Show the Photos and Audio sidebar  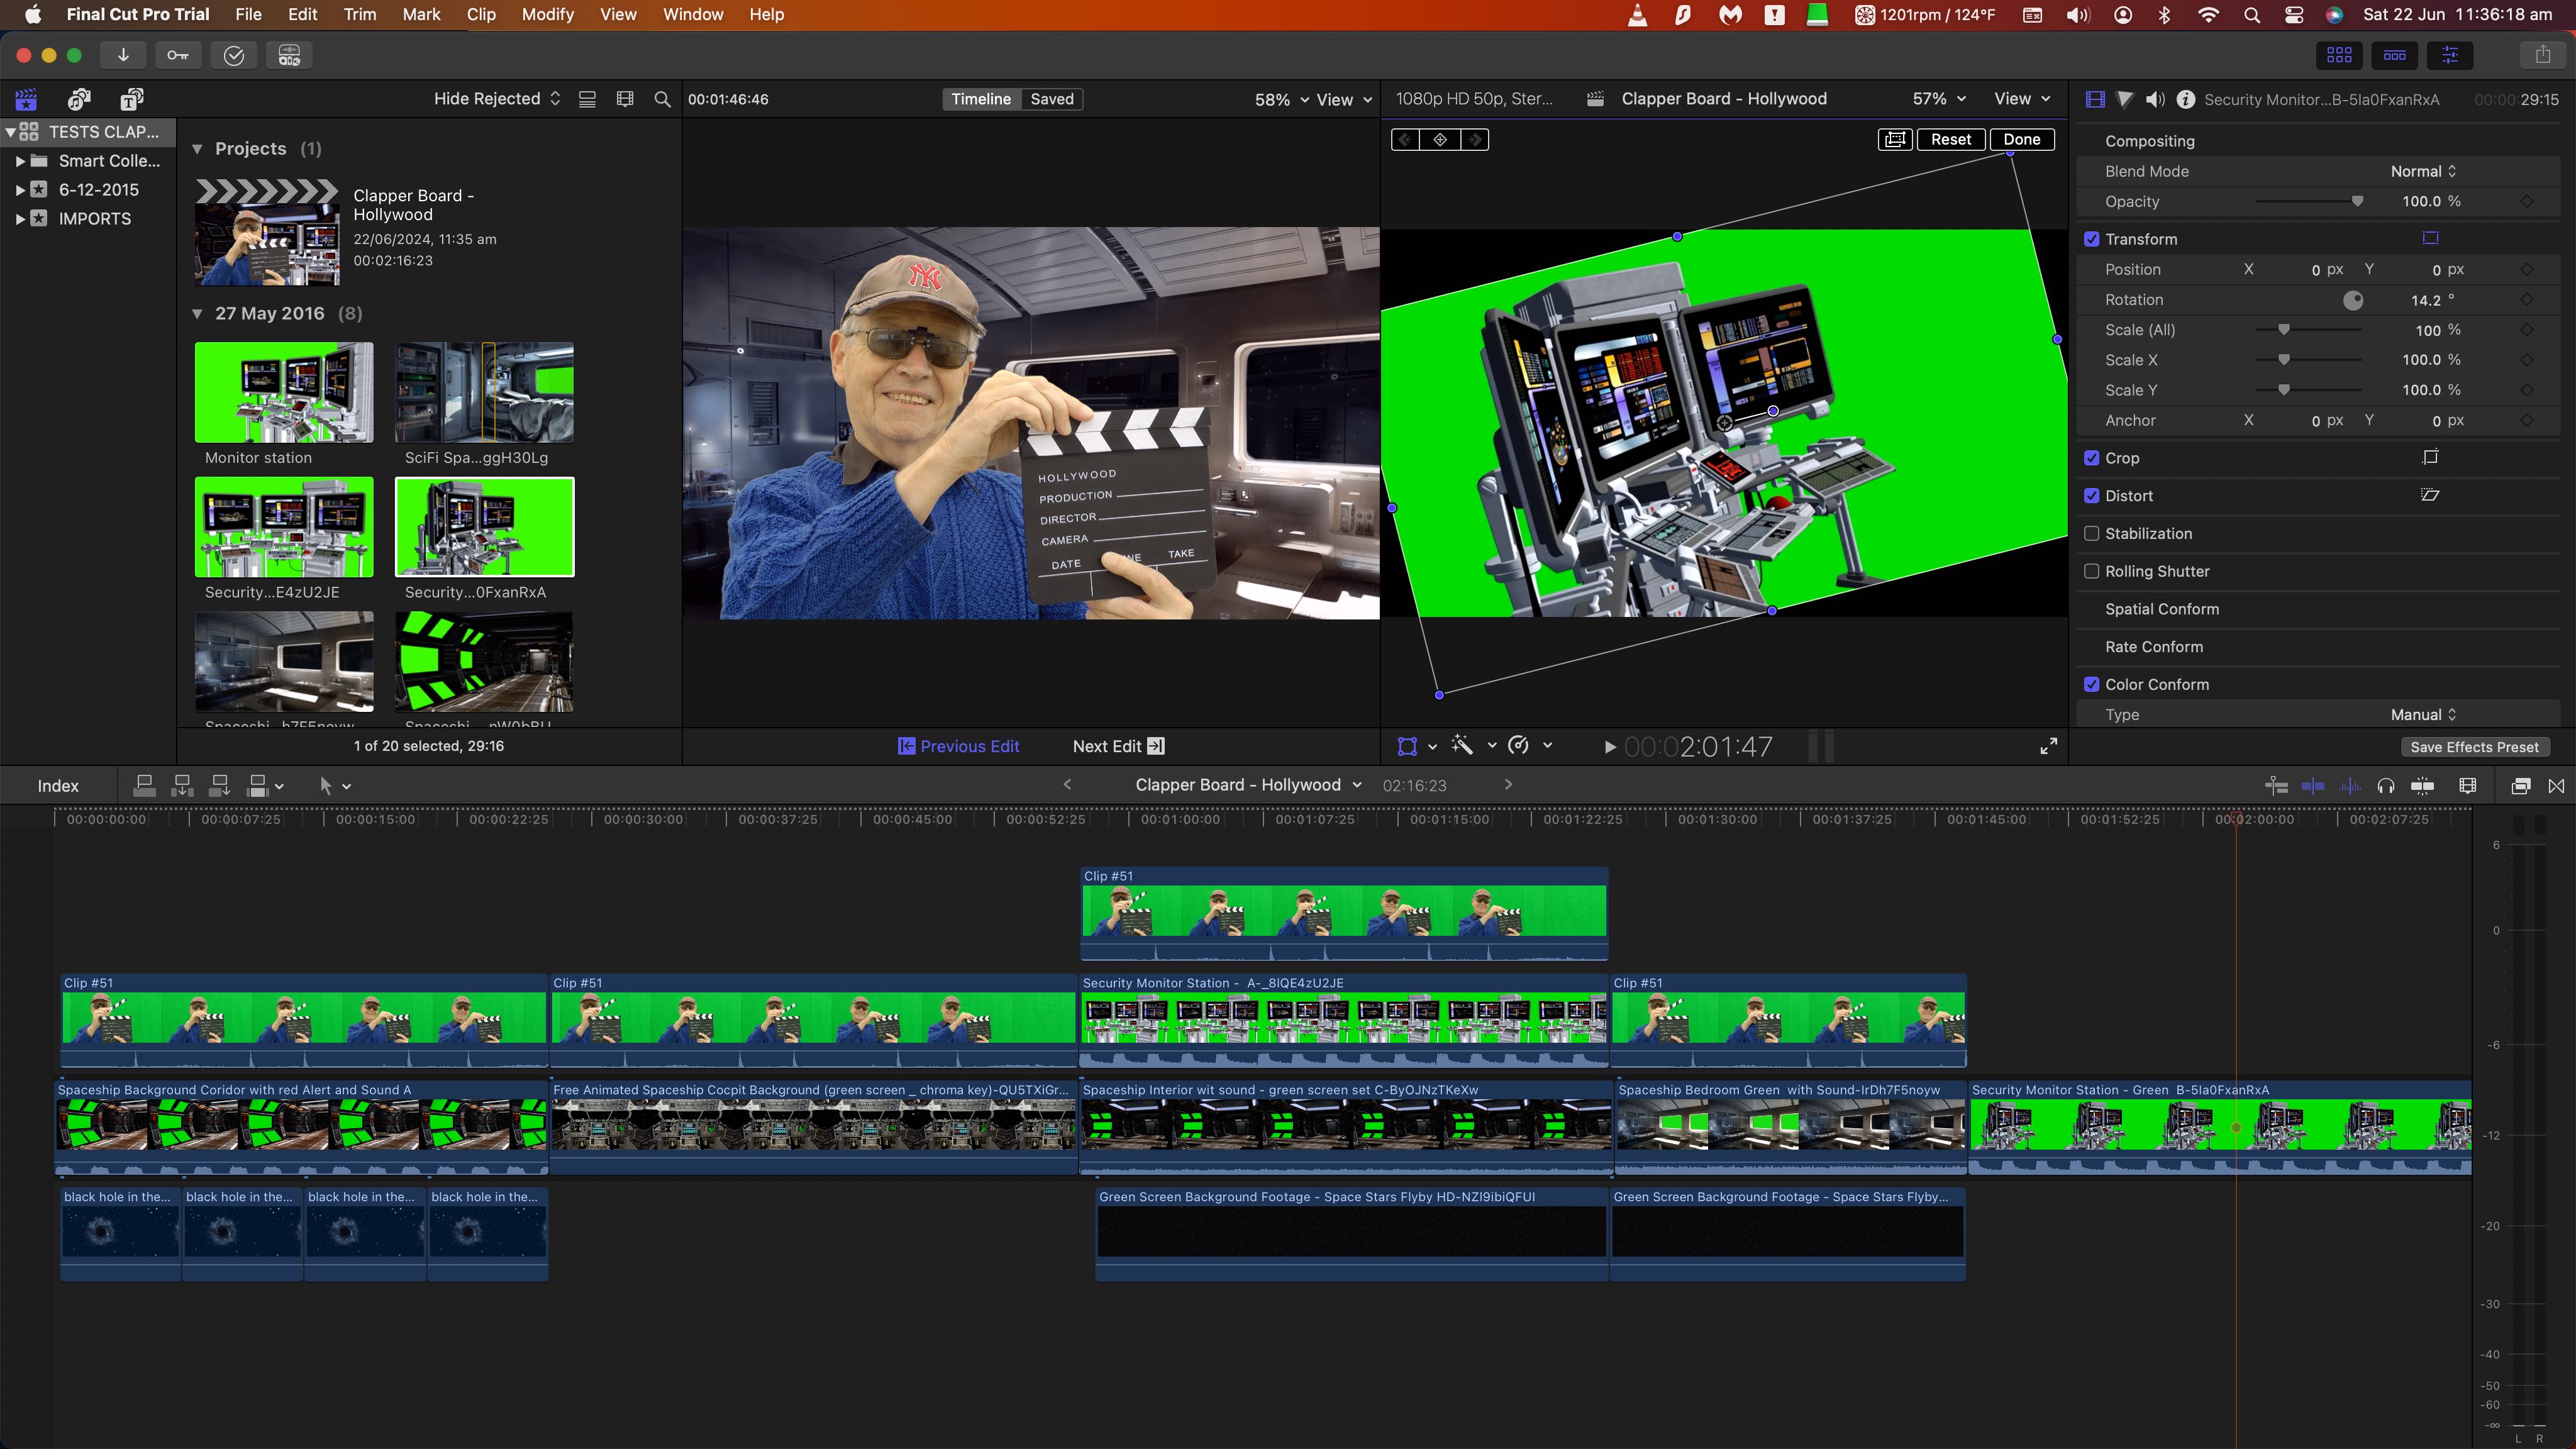tap(79, 99)
